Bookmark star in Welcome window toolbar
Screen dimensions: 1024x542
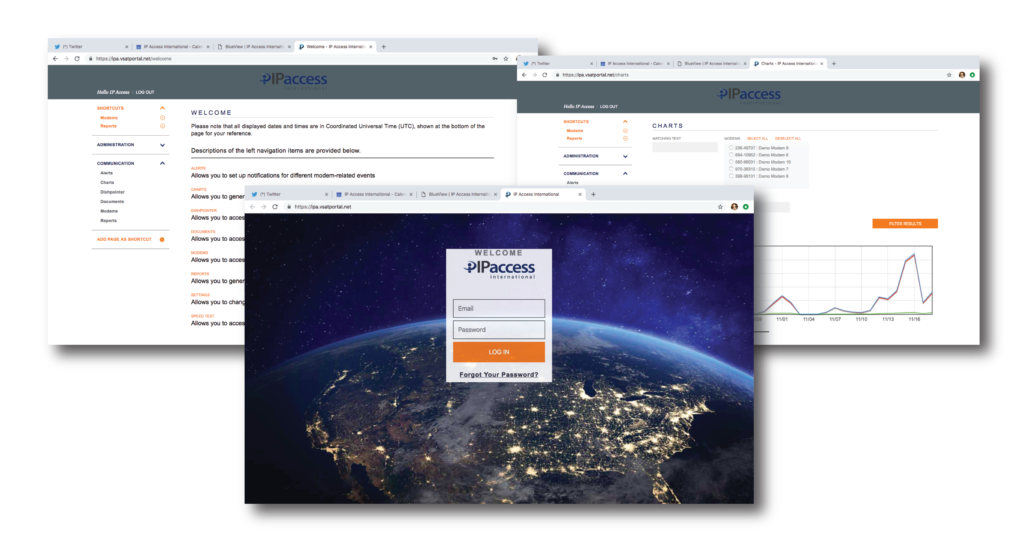tap(505, 59)
